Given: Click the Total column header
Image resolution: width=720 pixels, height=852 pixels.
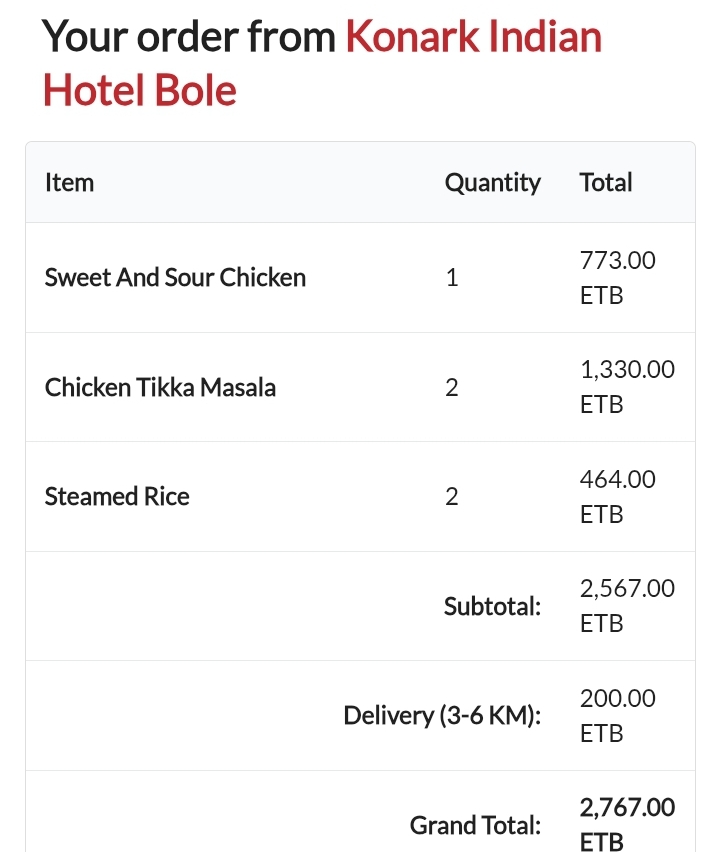Looking at the screenshot, I should tap(605, 183).
